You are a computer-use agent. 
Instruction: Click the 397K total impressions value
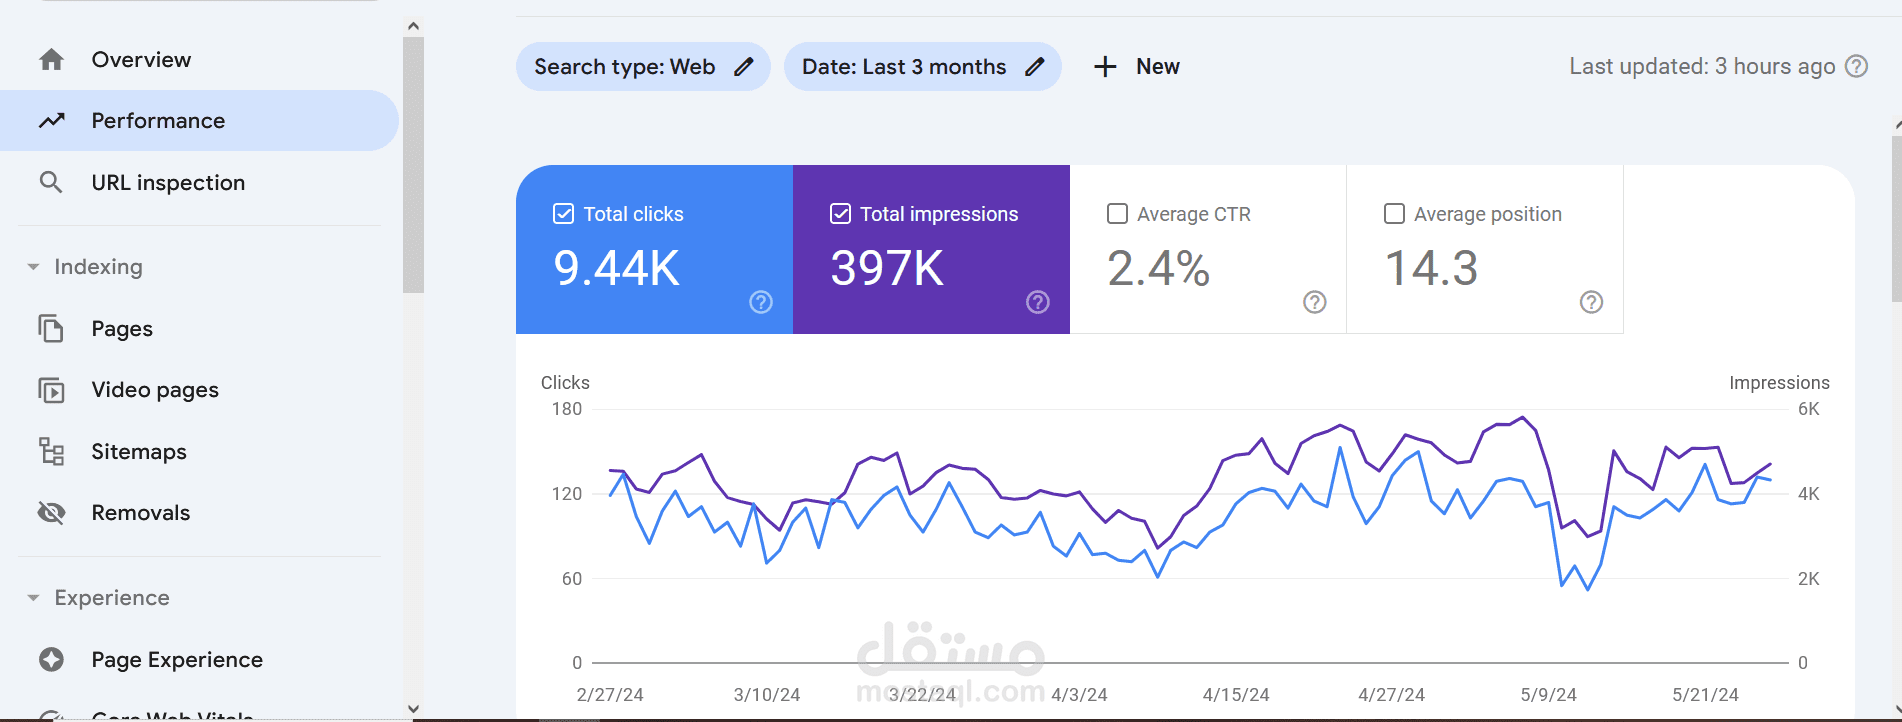pos(887,268)
